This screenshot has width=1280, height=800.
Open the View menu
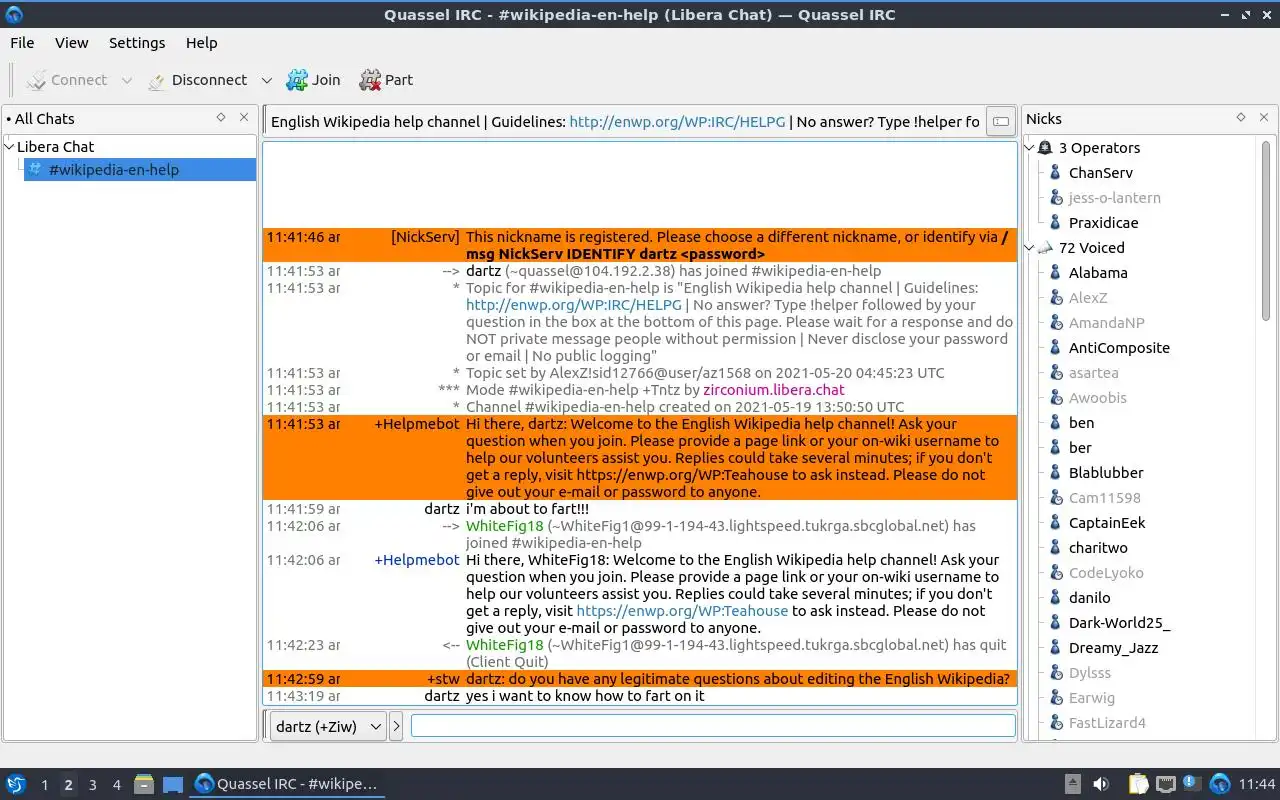(71, 43)
